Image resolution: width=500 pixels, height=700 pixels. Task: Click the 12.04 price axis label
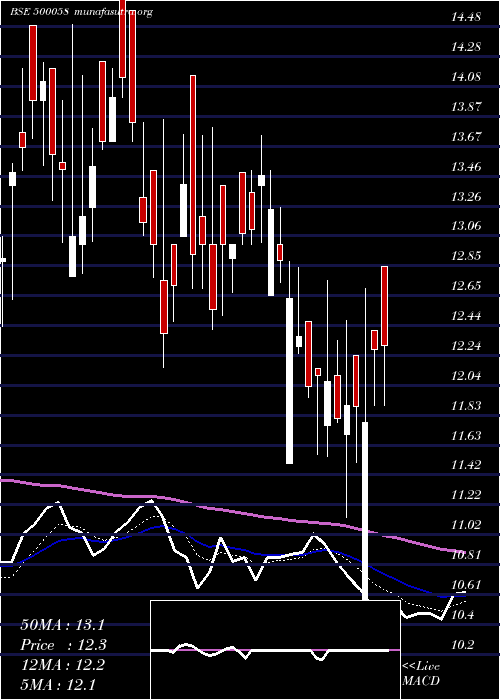(466, 376)
